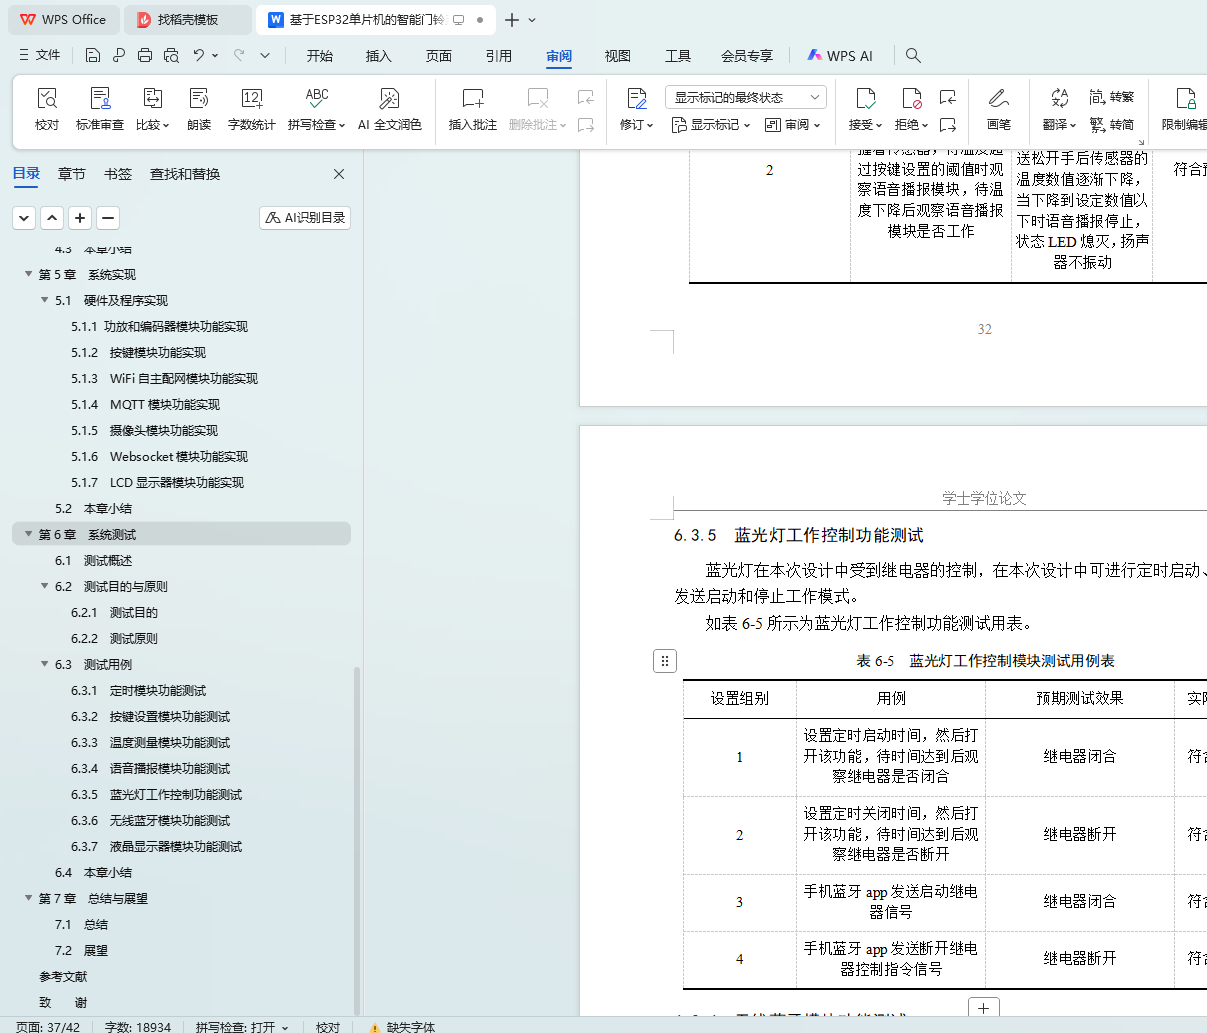Click the table move handle beside 表 6-5
Viewport: 1207px width, 1033px height.
pos(665,660)
